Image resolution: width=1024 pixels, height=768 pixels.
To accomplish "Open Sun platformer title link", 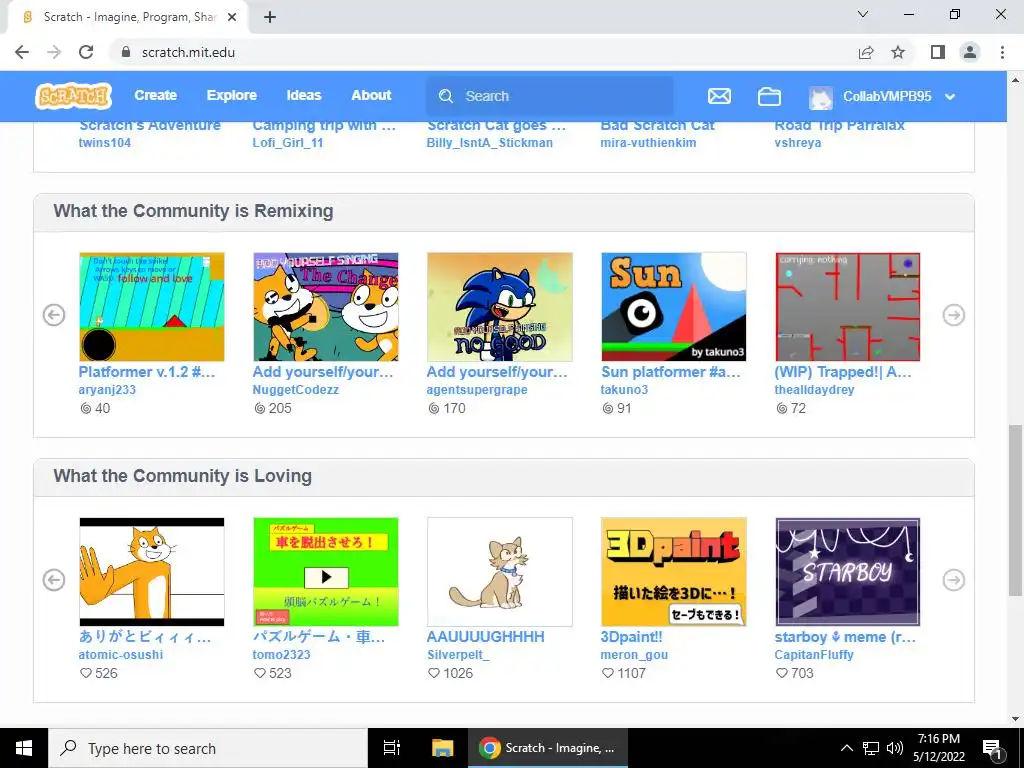I will (671, 372).
